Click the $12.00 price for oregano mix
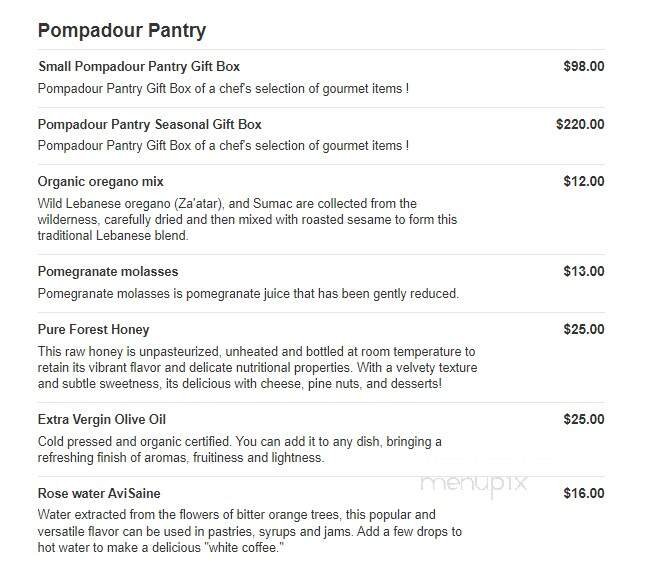The image size is (653, 566). pos(584,182)
